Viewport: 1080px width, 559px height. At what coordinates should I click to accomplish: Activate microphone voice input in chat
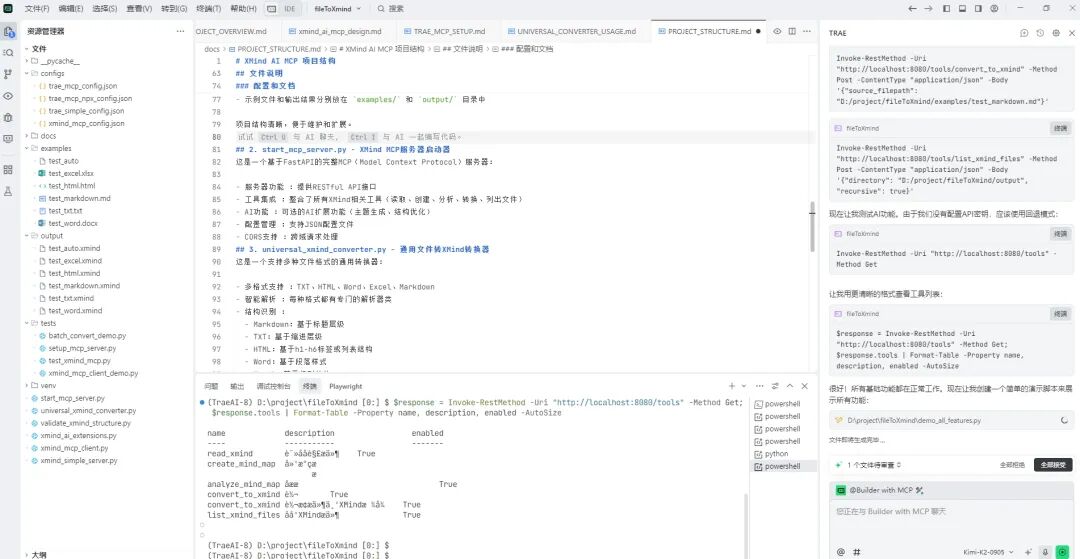click(1045, 551)
